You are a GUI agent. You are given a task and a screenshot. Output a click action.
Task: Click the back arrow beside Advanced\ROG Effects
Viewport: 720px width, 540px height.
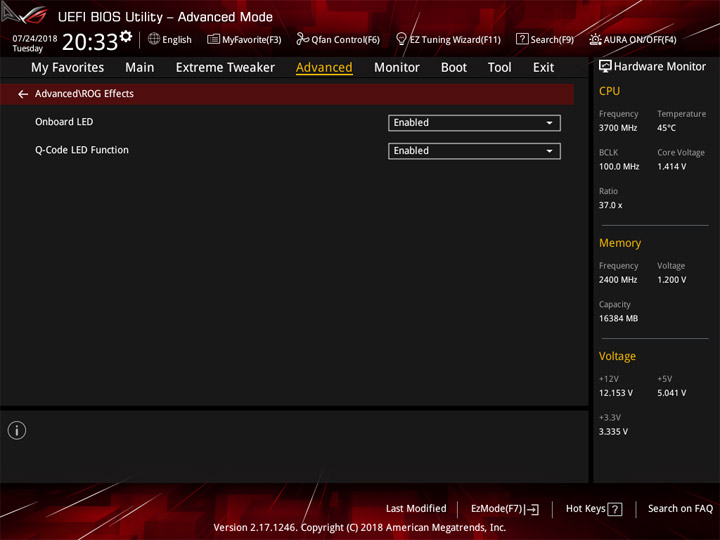click(x=23, y=94)
